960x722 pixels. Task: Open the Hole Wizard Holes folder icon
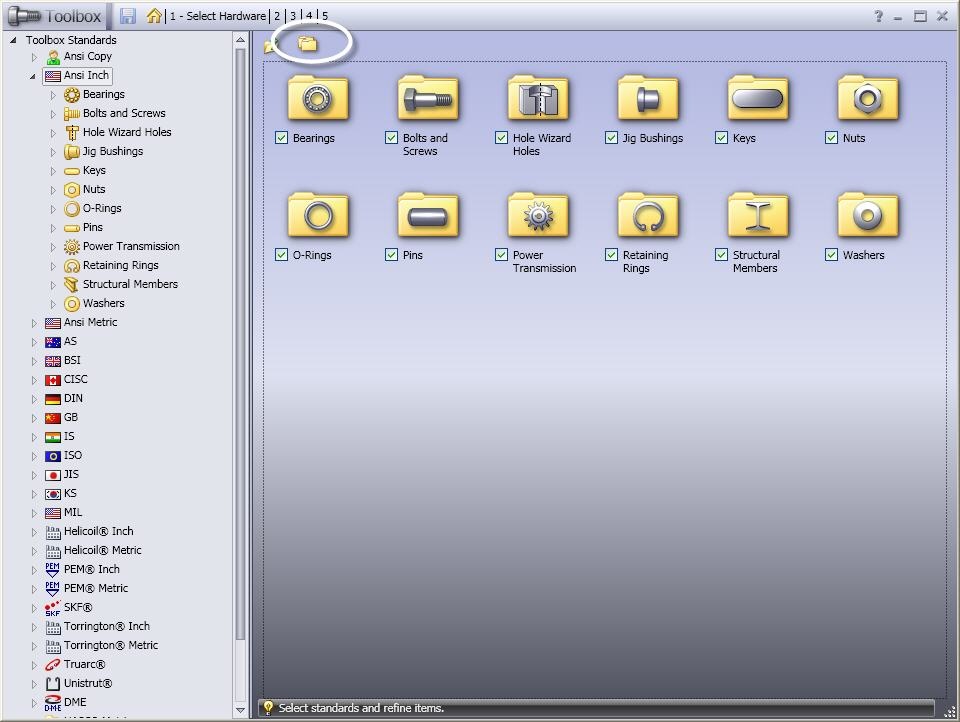point(538,98)
